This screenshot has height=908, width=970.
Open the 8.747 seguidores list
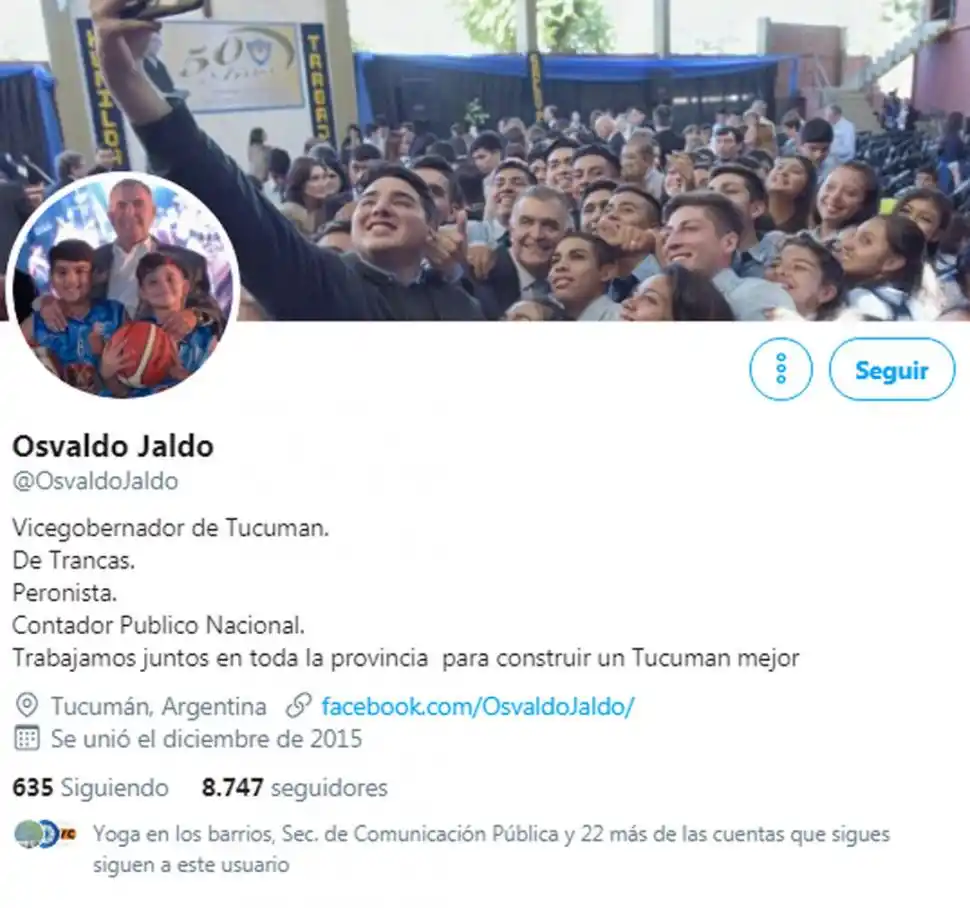point(294,787)
